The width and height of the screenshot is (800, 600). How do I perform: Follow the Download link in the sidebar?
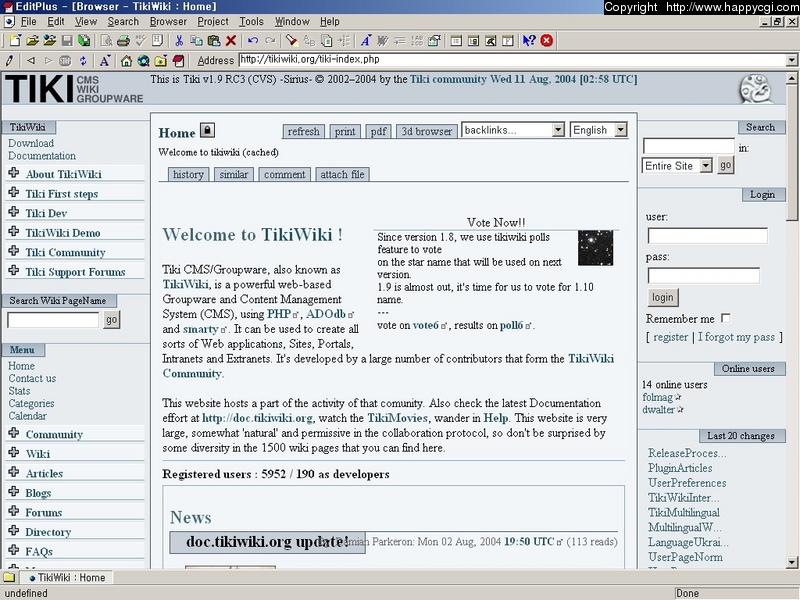31,143
